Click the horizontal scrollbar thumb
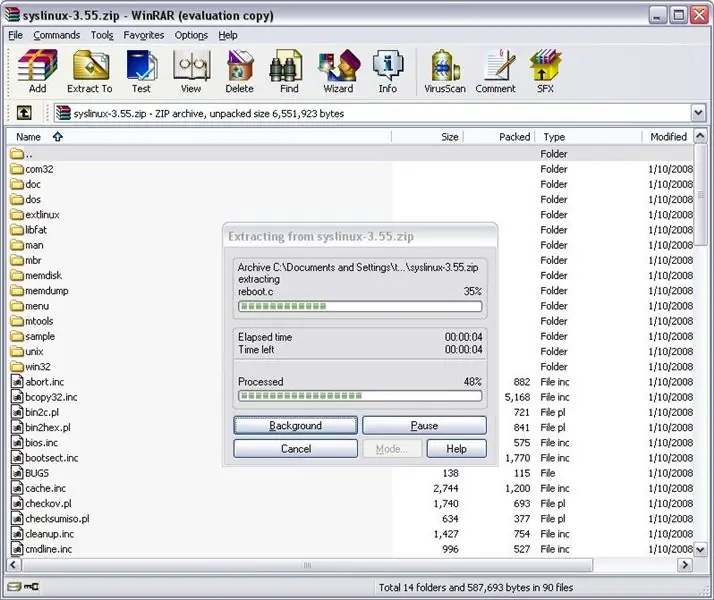The image size is (714, 600). pos(307,565)
